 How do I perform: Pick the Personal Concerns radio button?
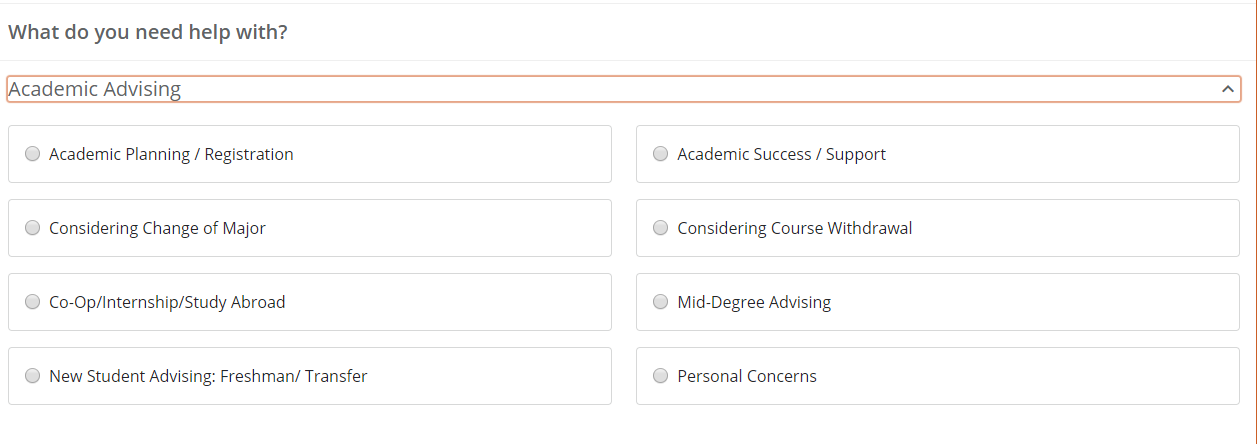(660, 376)
